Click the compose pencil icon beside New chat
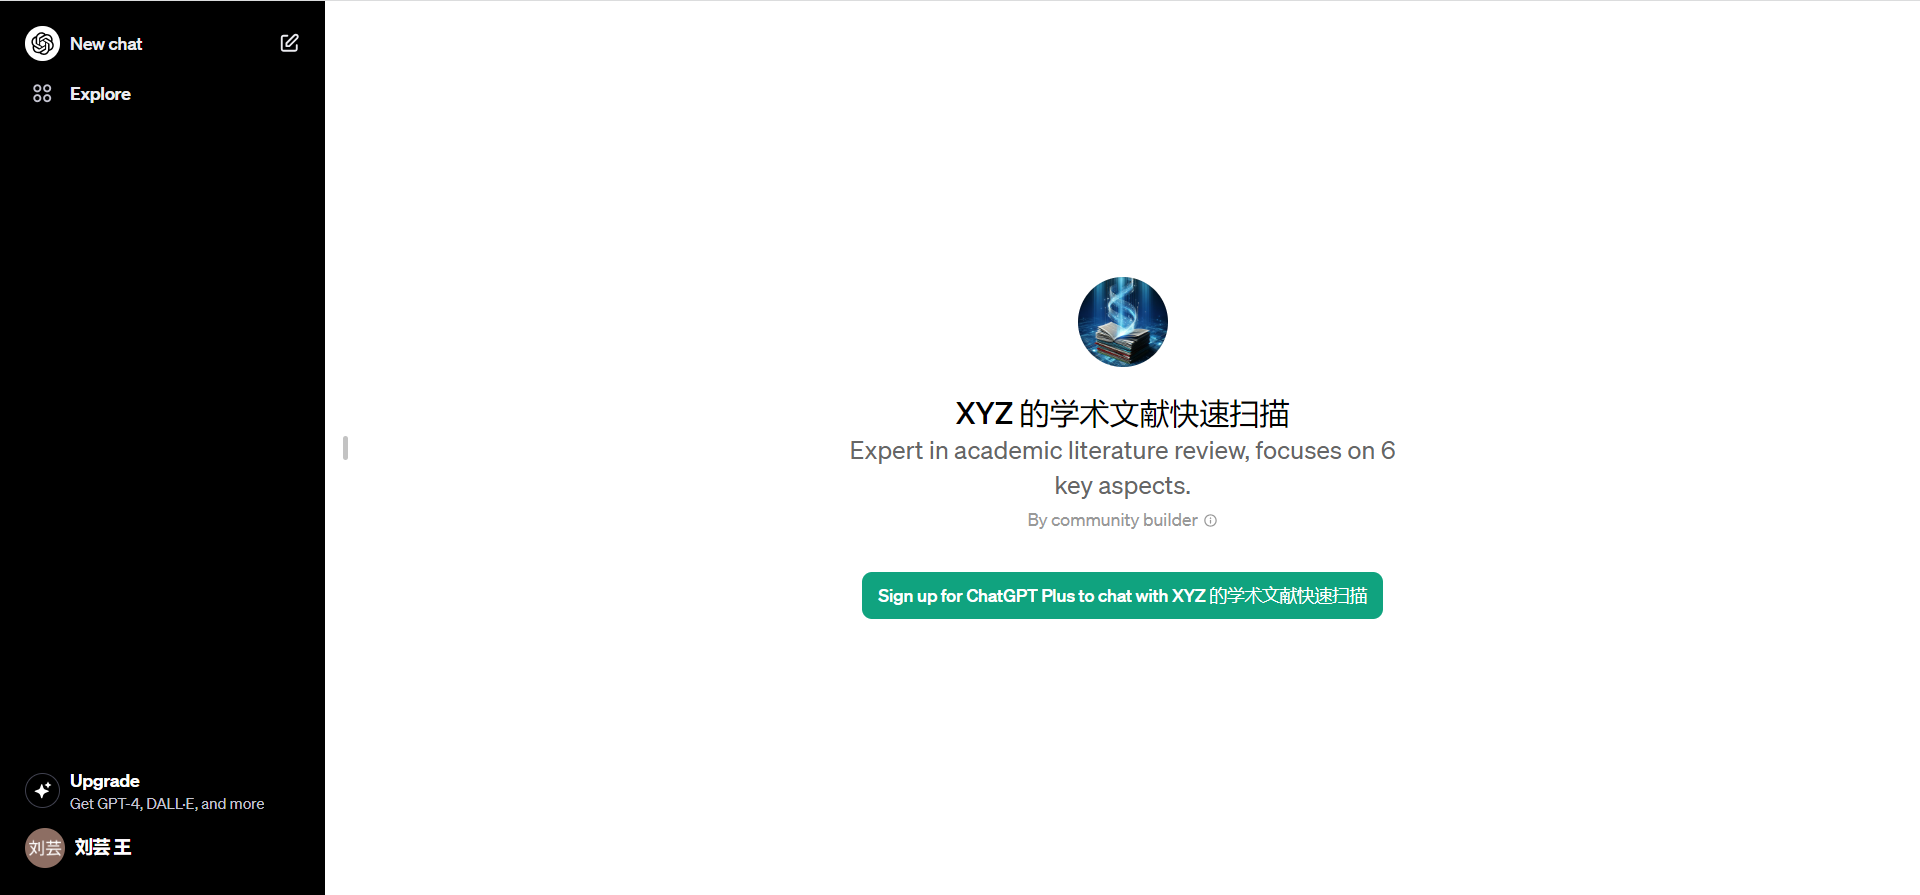The width and height of the screenshot is (1920, 895). [x=289, y=43]
